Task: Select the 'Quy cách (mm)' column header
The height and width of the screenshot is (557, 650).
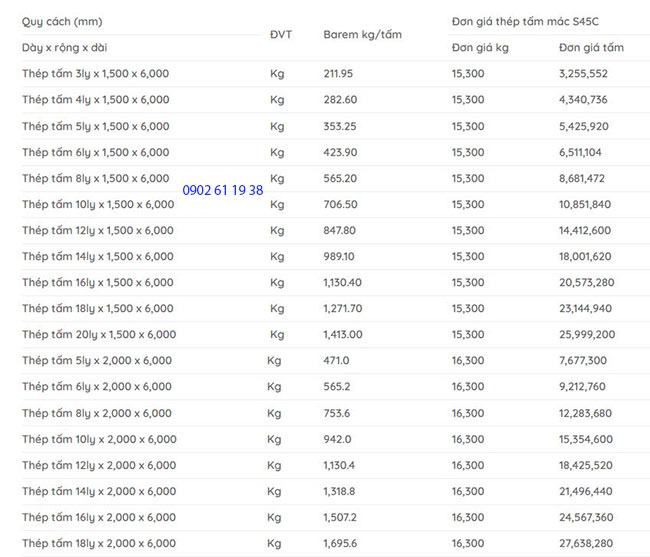Action: coord(62,21)
